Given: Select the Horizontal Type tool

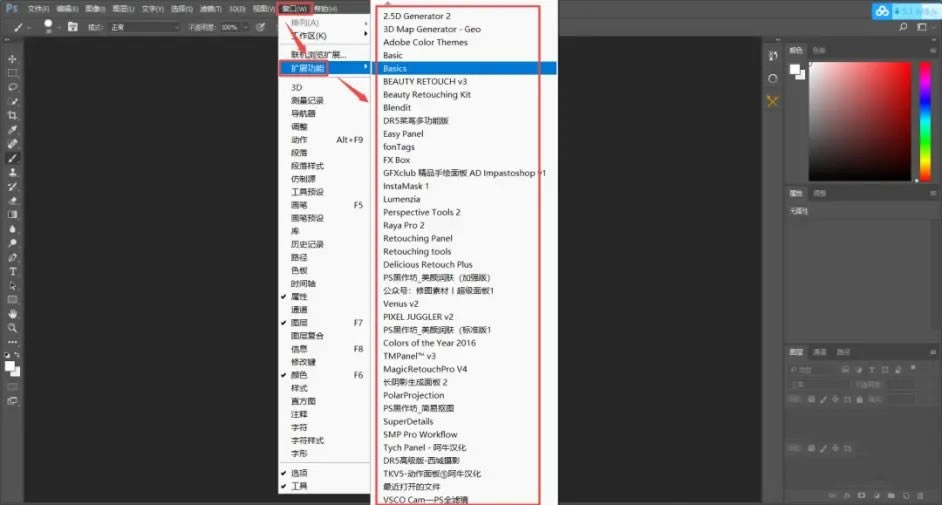Looking at the screenshot, I should tap(12, 271).
